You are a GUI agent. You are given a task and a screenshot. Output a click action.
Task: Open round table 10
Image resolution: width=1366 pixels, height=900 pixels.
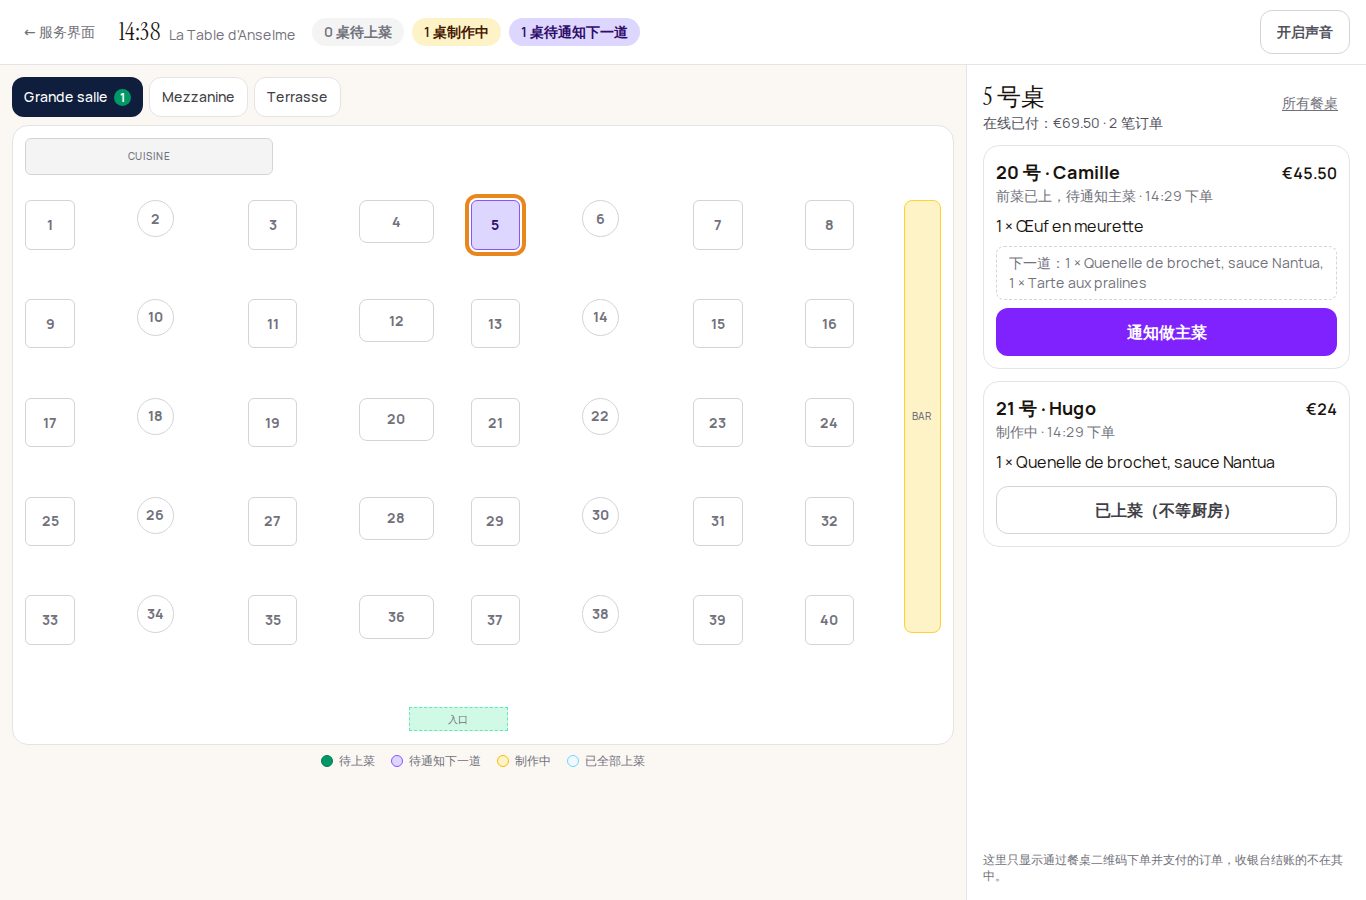tap(155, 317)
